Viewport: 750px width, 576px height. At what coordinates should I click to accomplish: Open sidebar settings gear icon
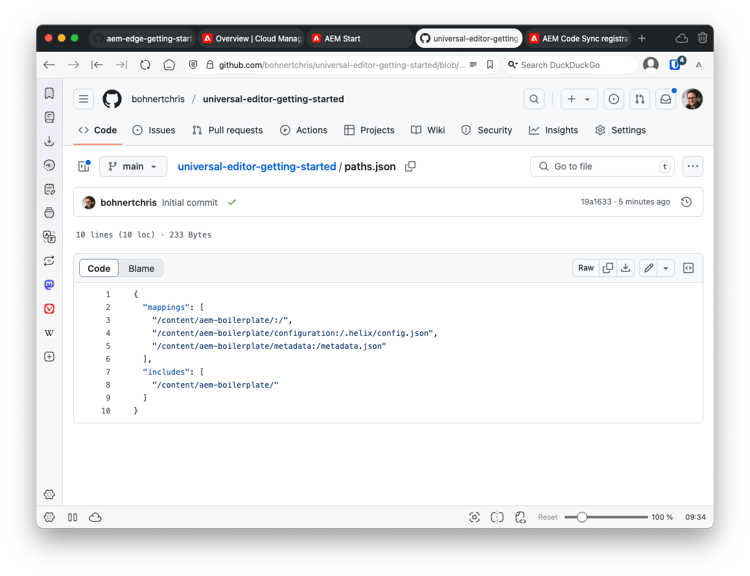pyautogui.click(x=49, y=494)
